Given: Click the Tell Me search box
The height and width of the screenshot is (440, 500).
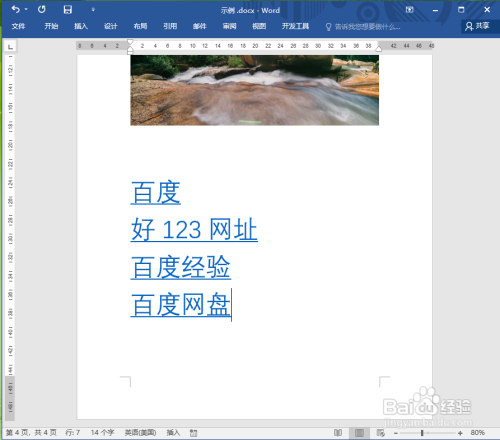Looking at the screenshot, I should pos(363,27).
